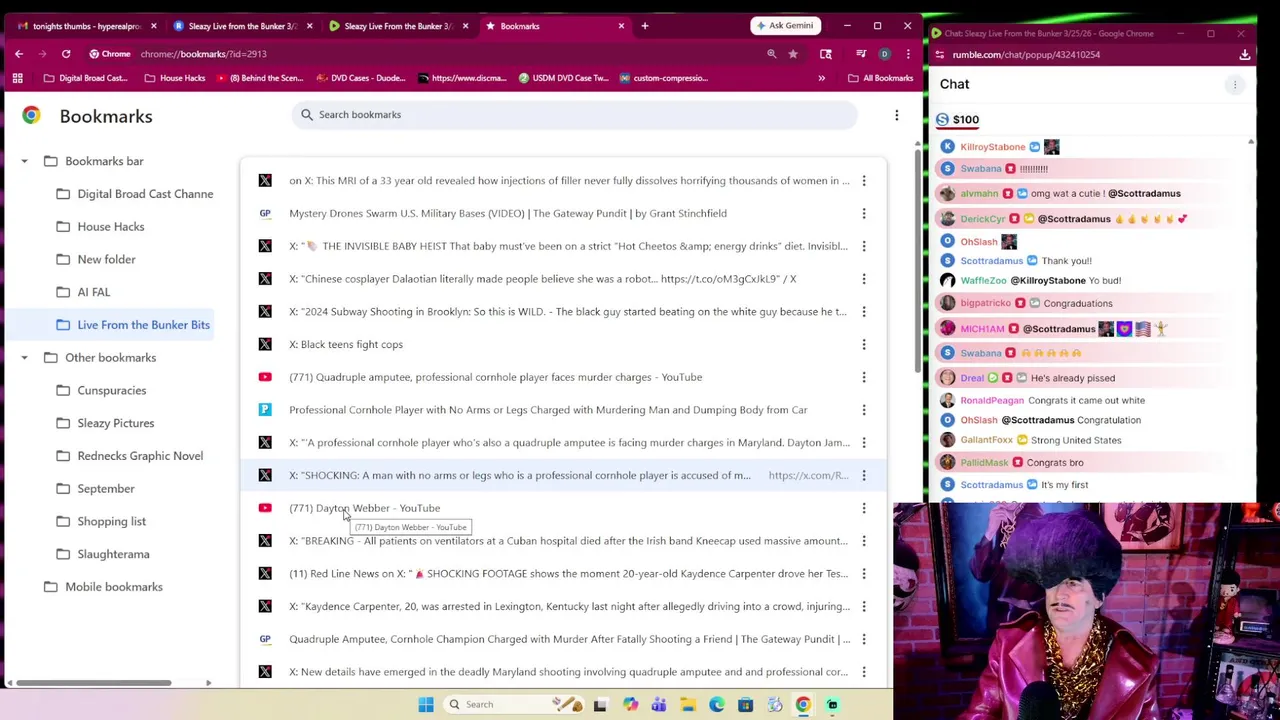Click the Chrome address bar URL
Screen dimensions: 1280x720
203,54
